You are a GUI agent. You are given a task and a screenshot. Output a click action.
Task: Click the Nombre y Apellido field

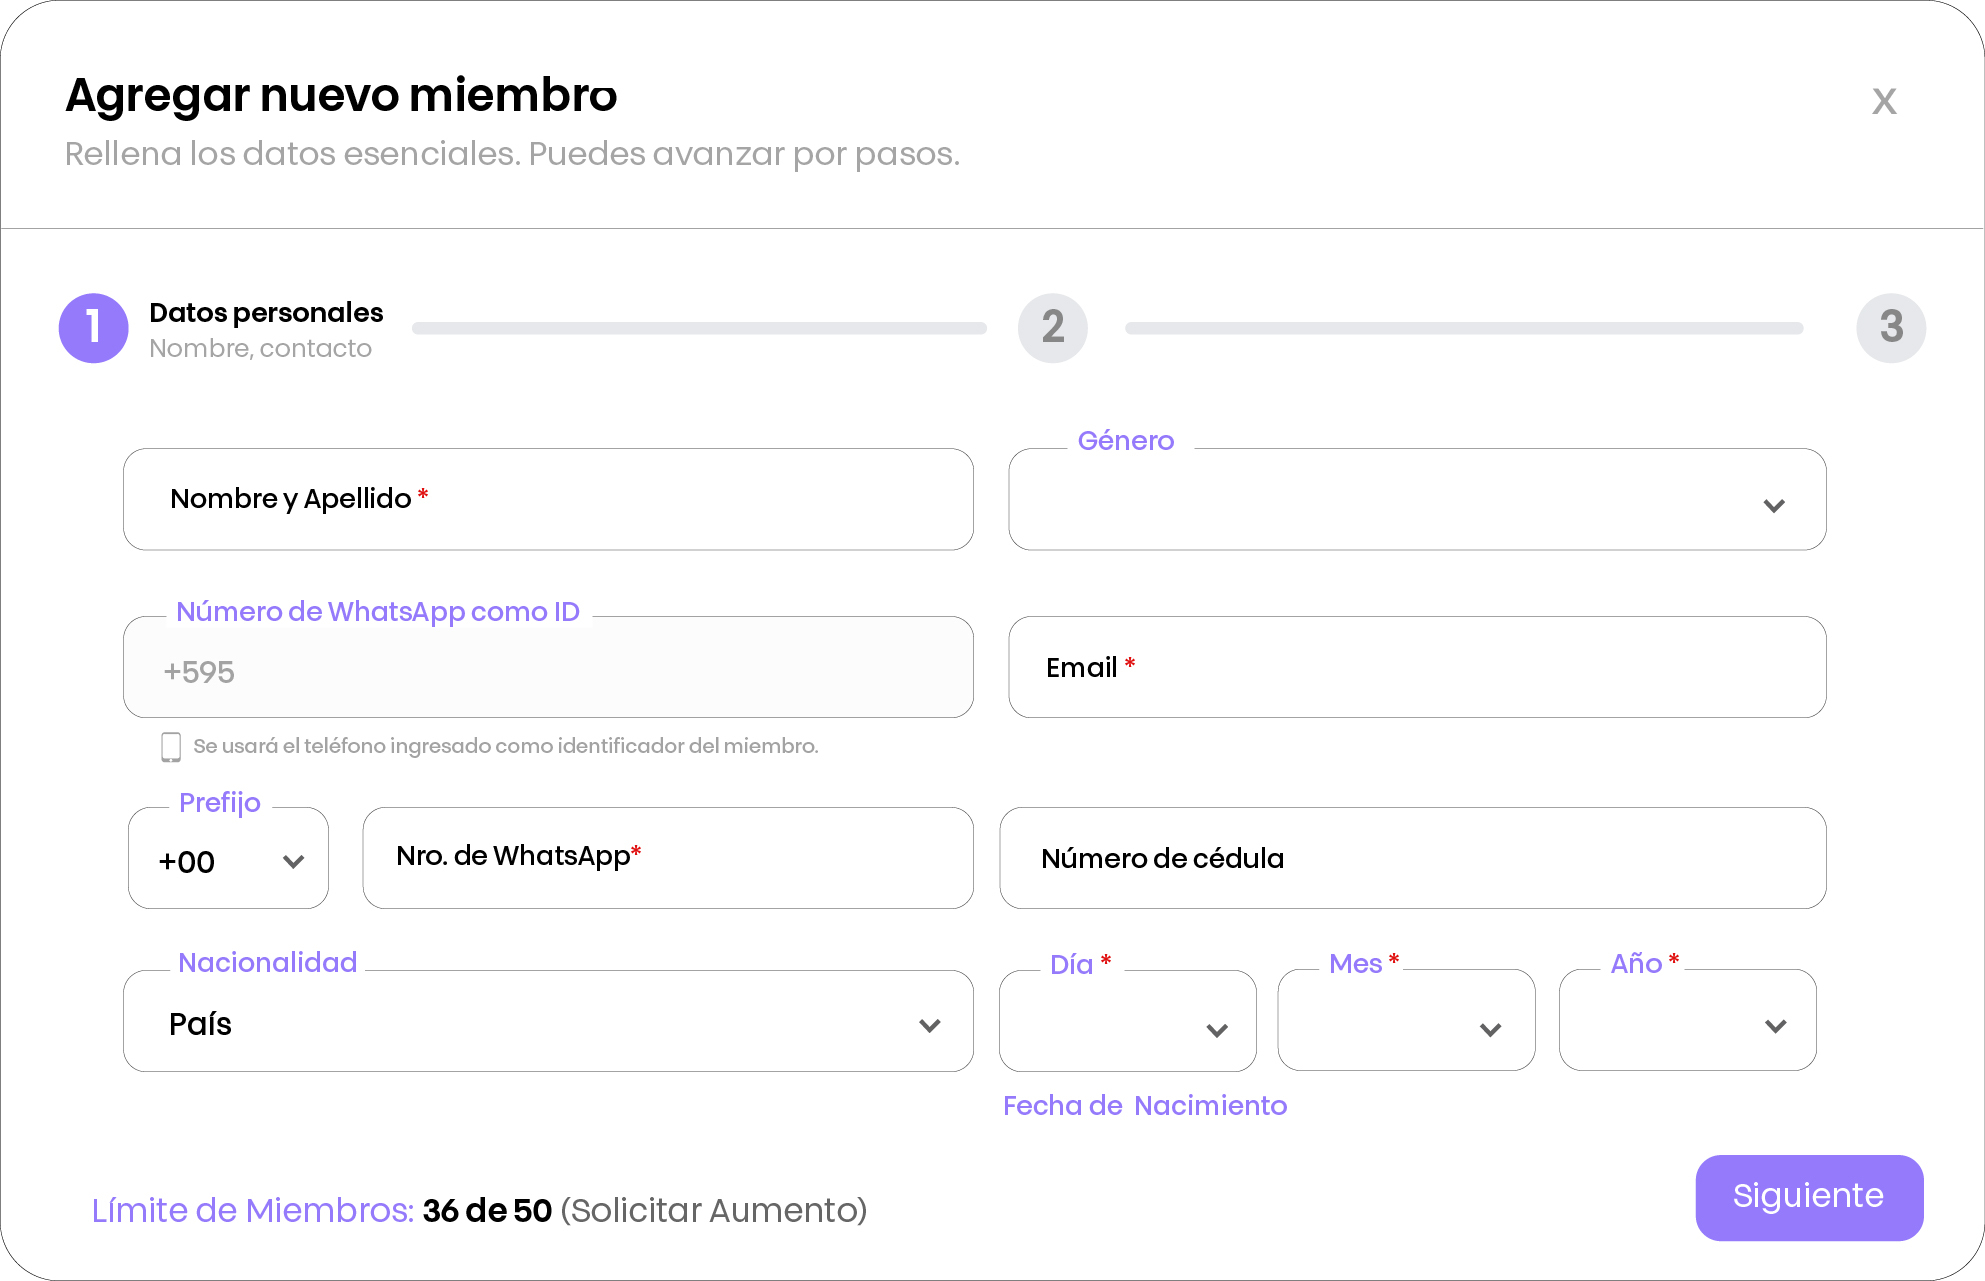[548, 500]
